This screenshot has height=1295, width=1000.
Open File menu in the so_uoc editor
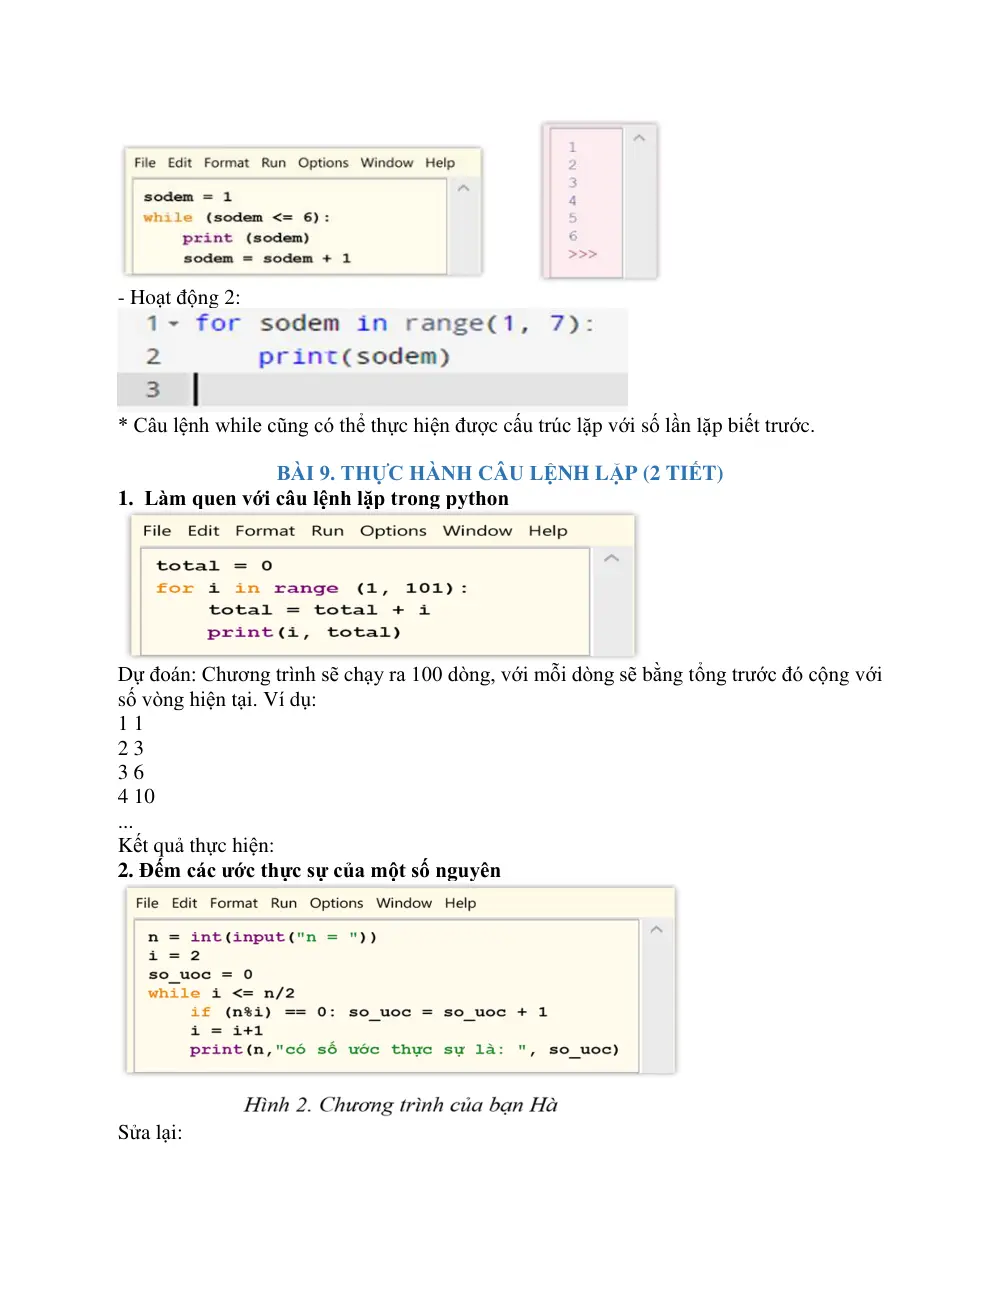pos(147,903)
